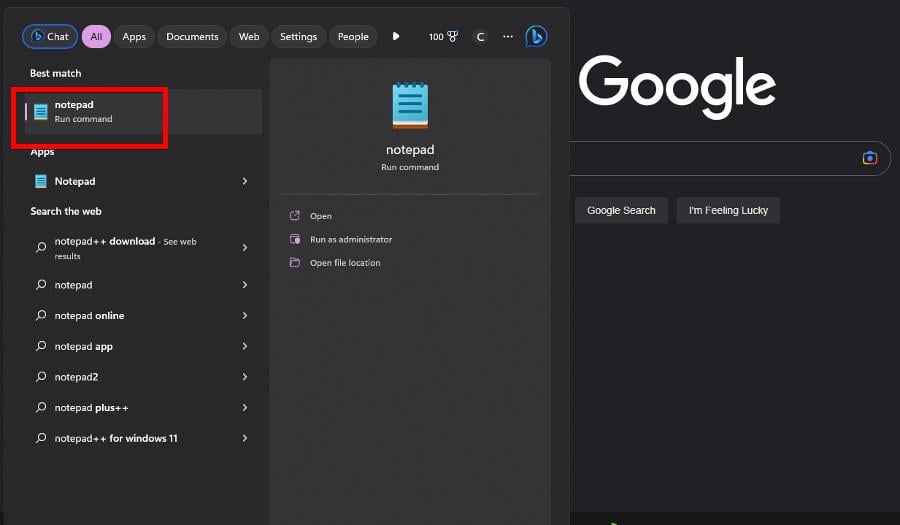The image size is (900, 525).
Task: Click magnifier beside plain notepad suggestion
Action: (x=41, y=285)
